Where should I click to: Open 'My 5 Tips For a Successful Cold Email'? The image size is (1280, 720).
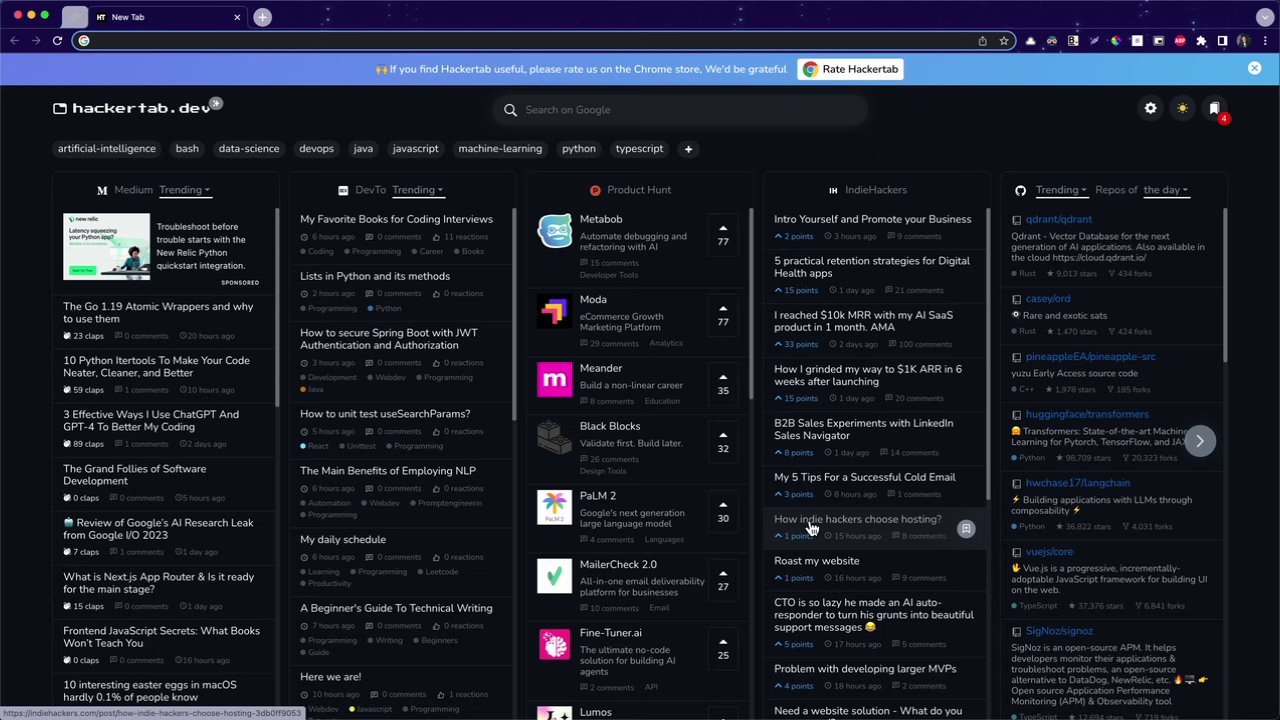[864, 477]
